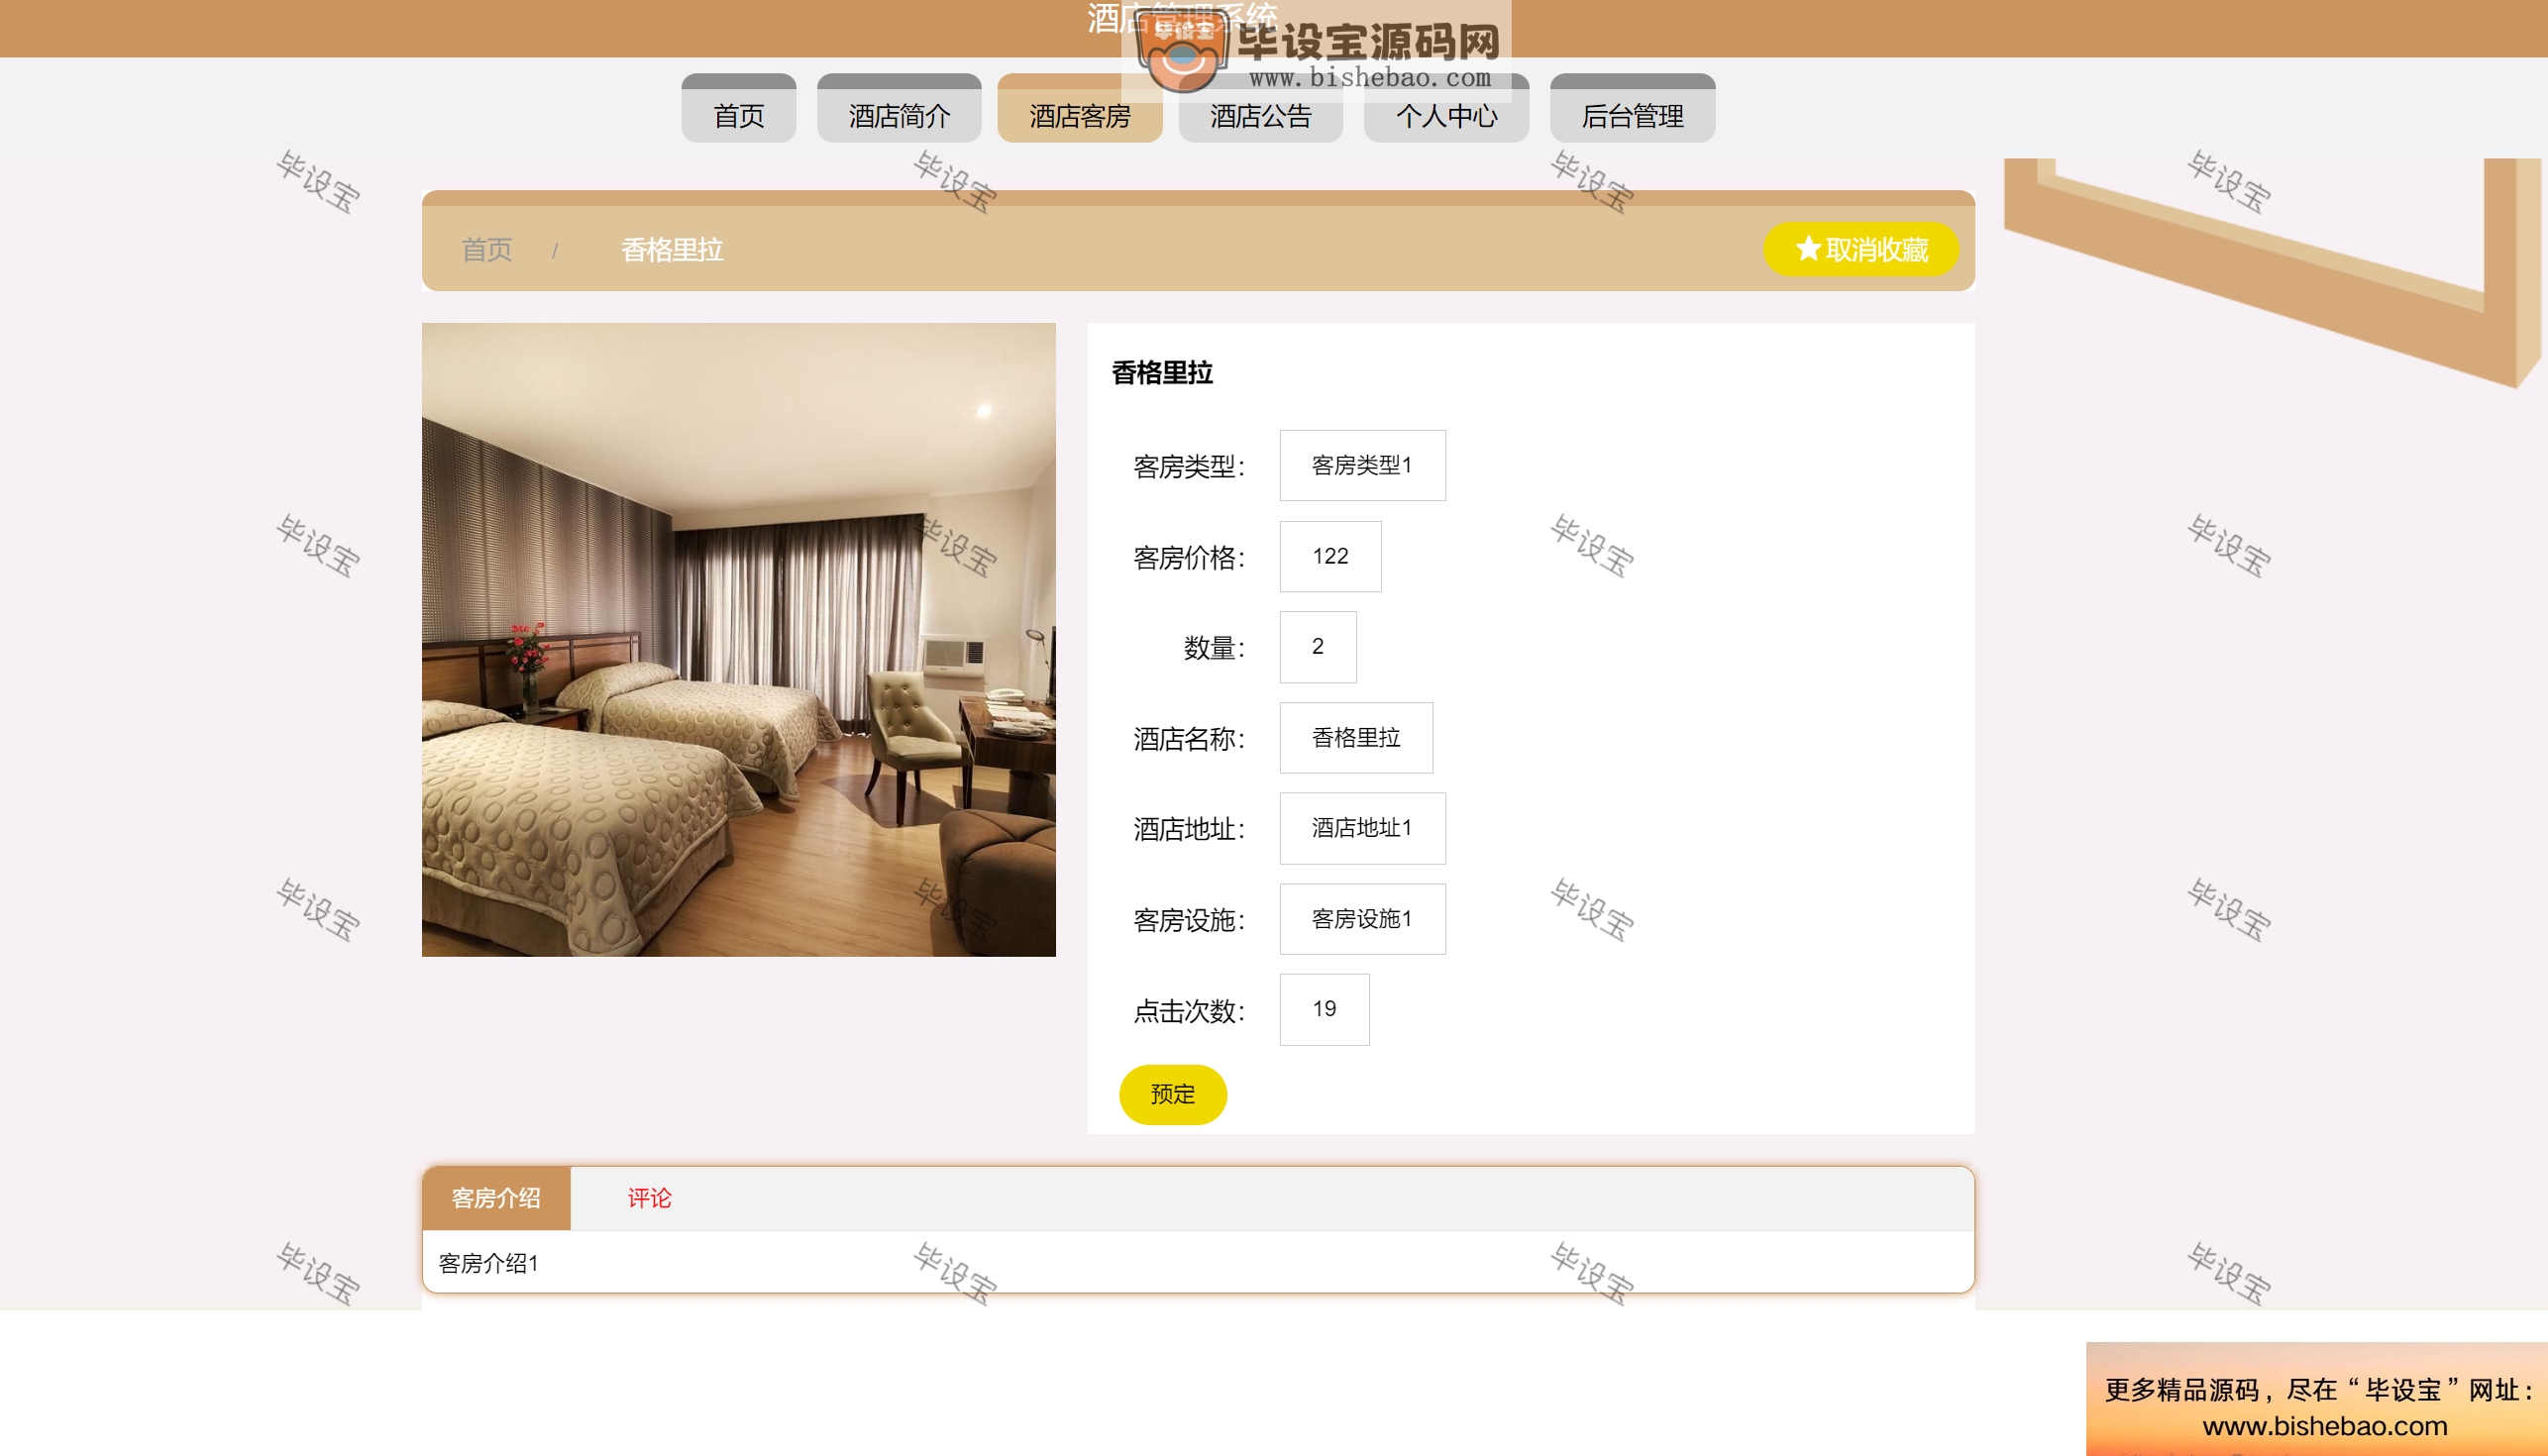Click the 首页 breadcrumb link
The image size is (2548, 1456).
click(x=487, y=249)
